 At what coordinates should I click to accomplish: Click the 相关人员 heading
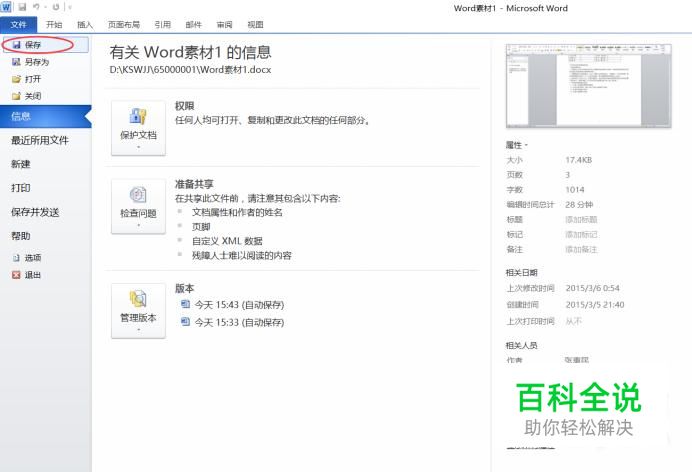[x=521, y=345]
